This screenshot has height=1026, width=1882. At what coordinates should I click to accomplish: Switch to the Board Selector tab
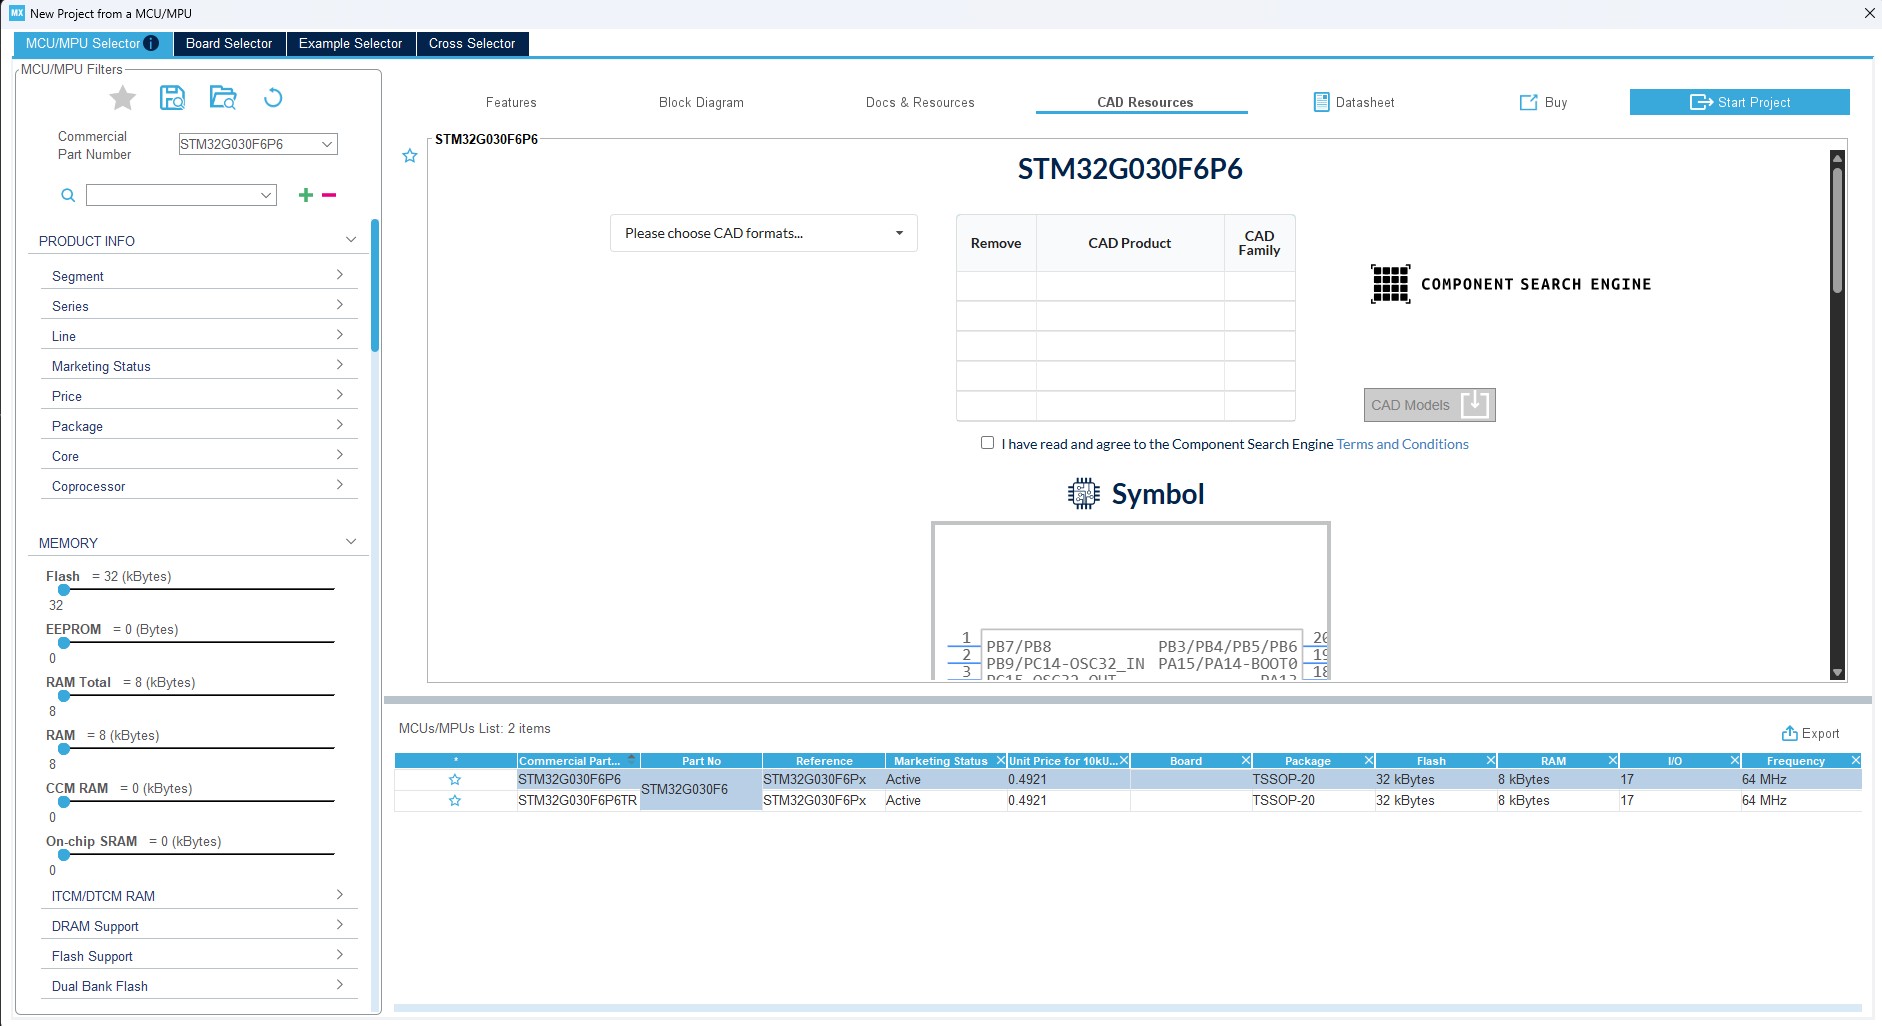point(229,44)
